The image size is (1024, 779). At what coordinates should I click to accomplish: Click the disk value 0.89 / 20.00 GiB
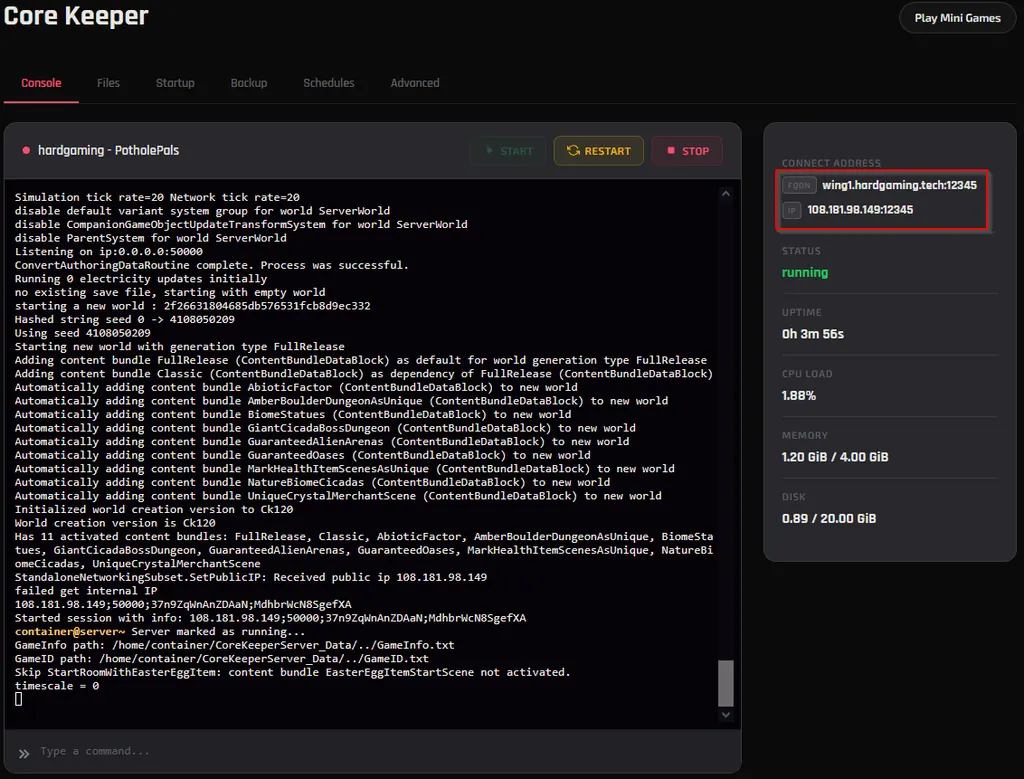(829, 518)
